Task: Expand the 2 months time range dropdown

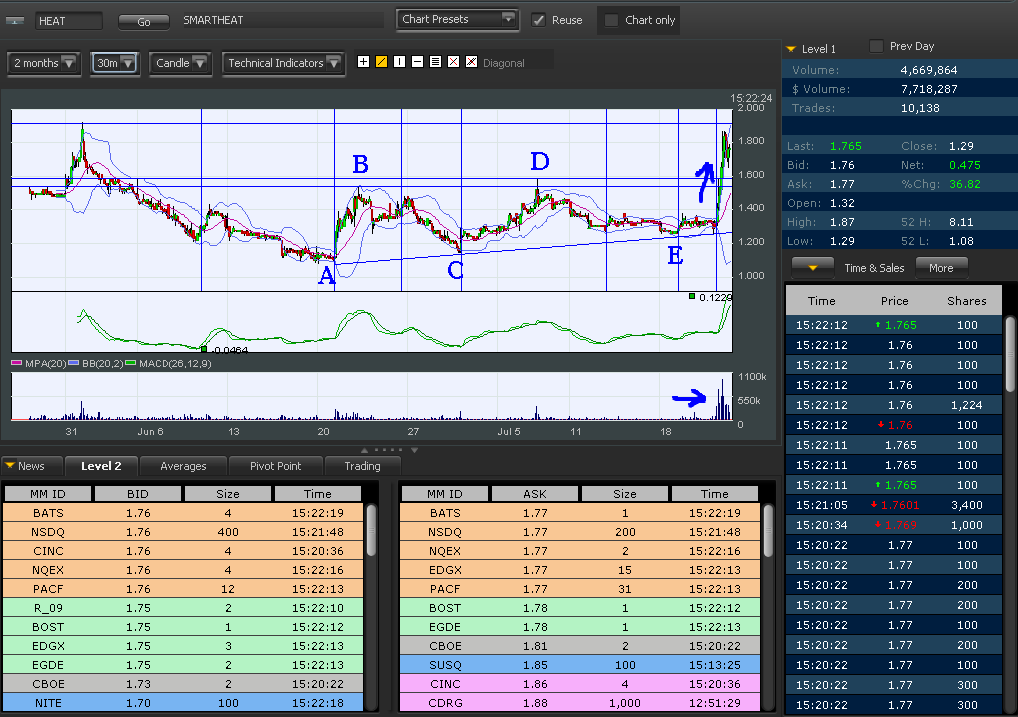Action: [x=44, y=63]
